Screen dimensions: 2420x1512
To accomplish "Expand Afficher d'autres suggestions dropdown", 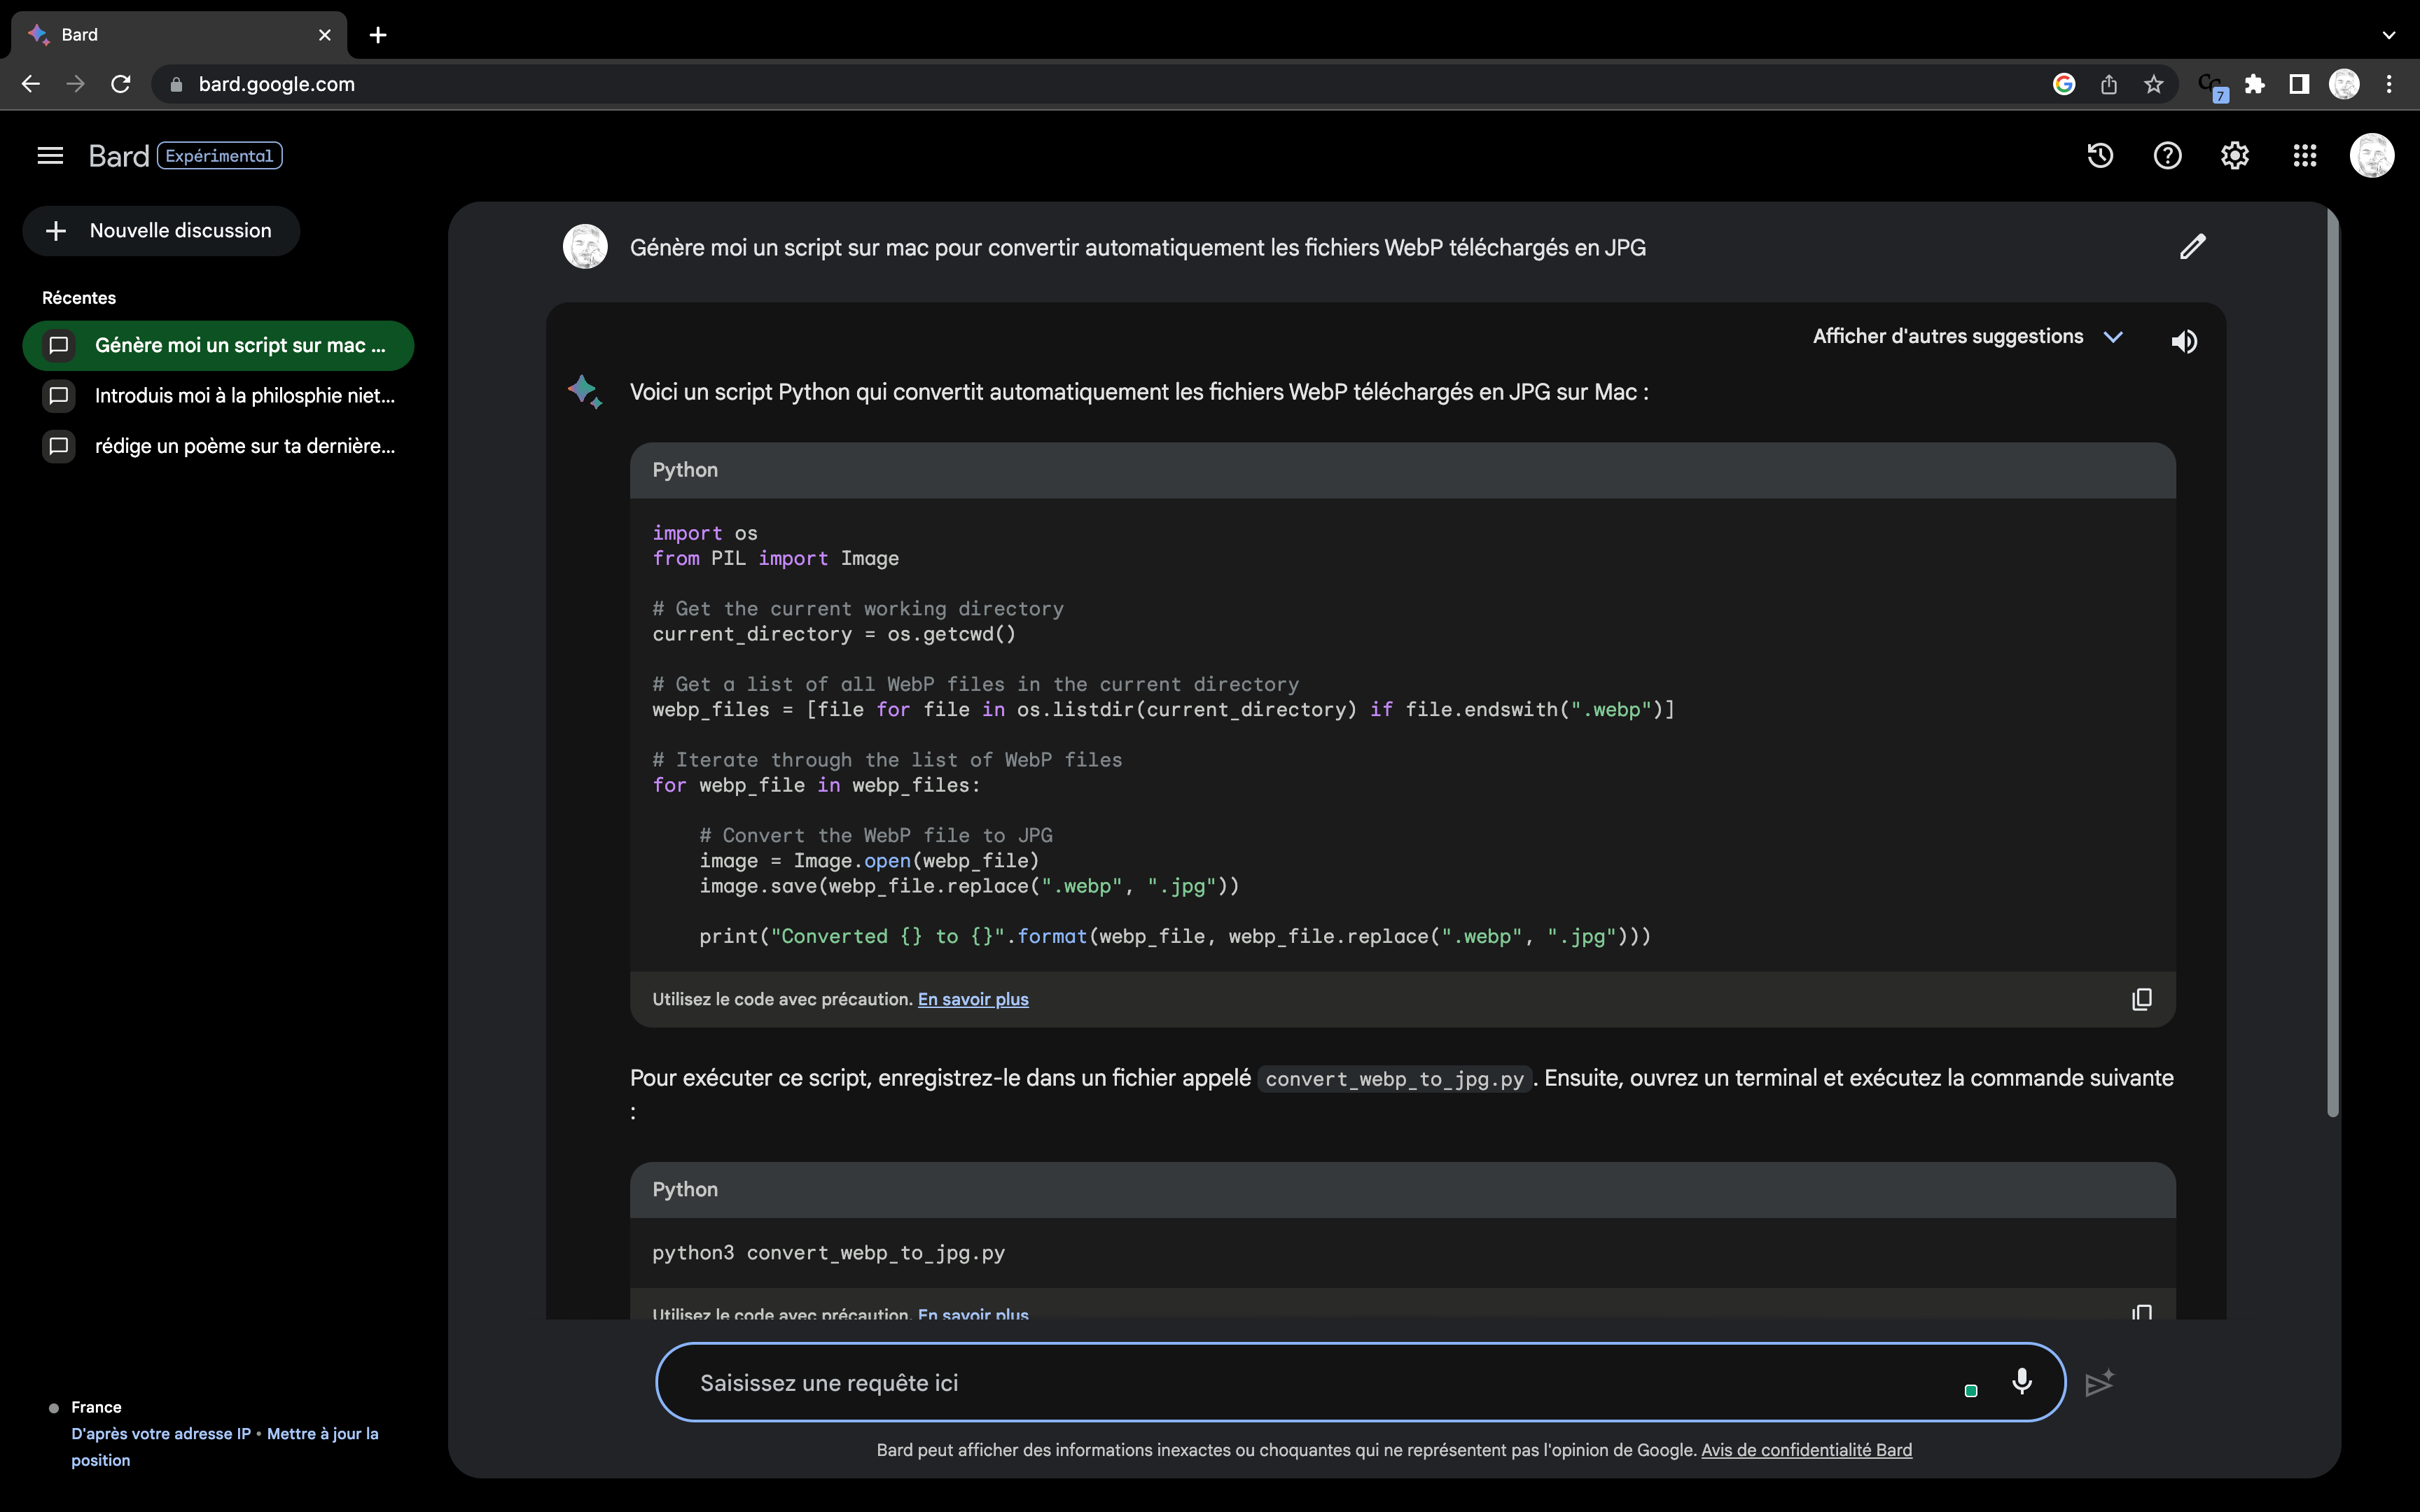I will [x=1967, y=337].
